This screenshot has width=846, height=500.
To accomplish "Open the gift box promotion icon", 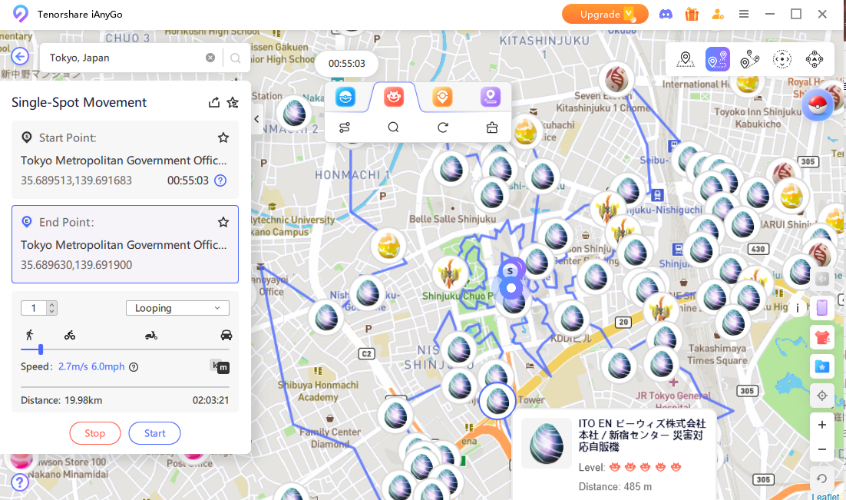I will coord(692,15).
